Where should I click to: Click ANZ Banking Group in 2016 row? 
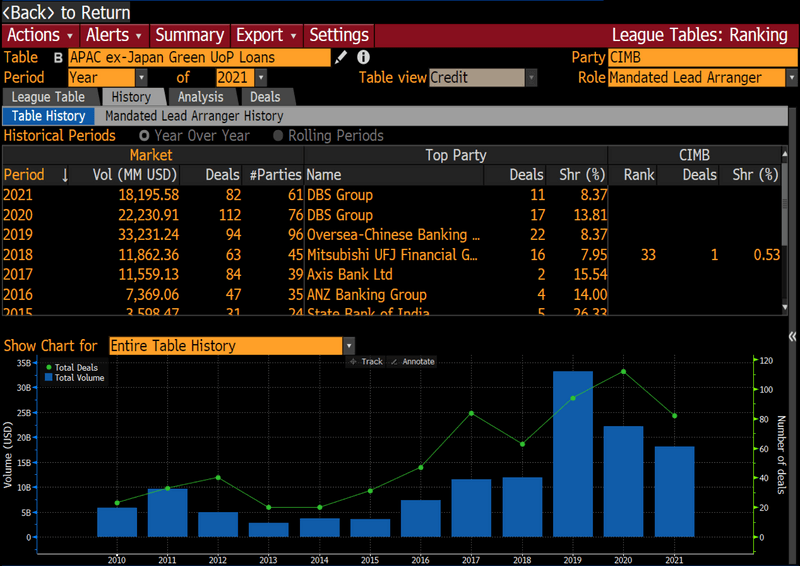366,294
